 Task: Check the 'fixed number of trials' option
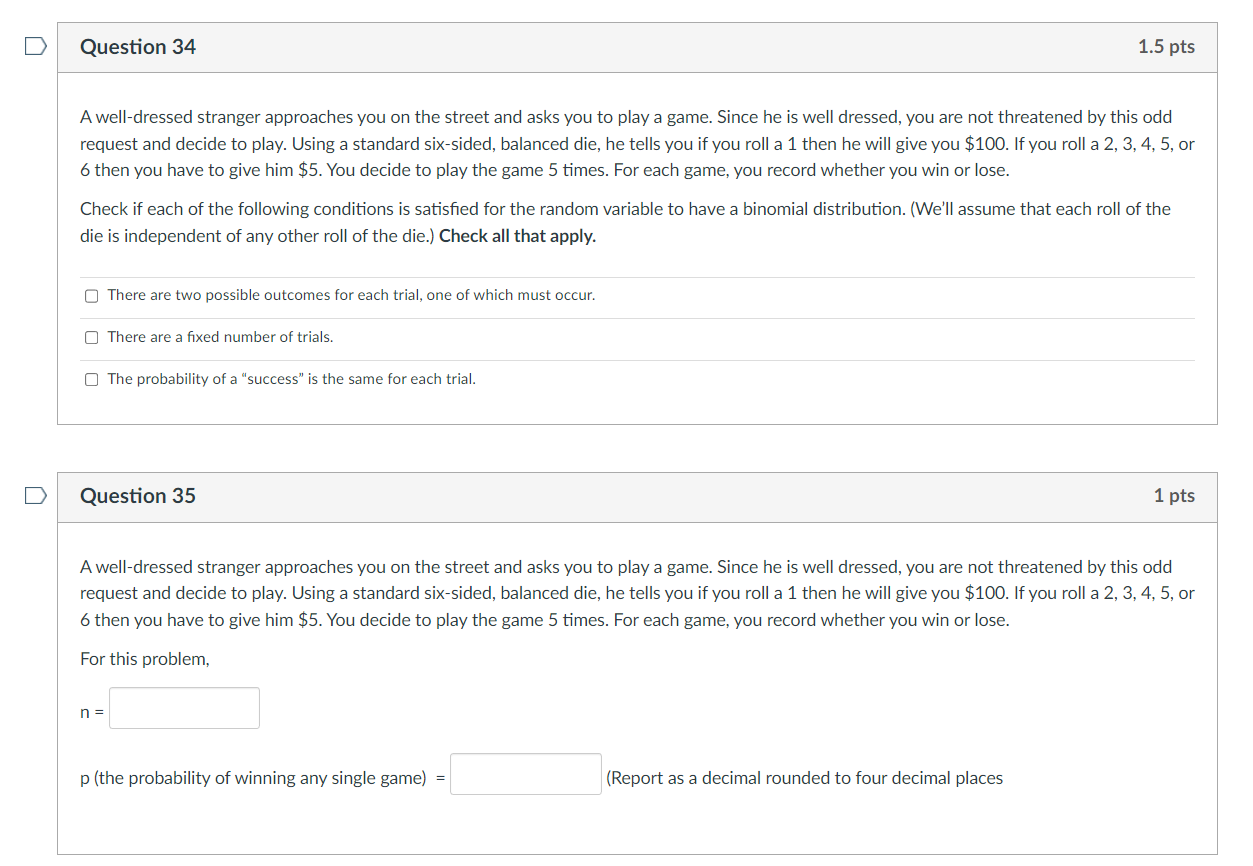point(91,337)
